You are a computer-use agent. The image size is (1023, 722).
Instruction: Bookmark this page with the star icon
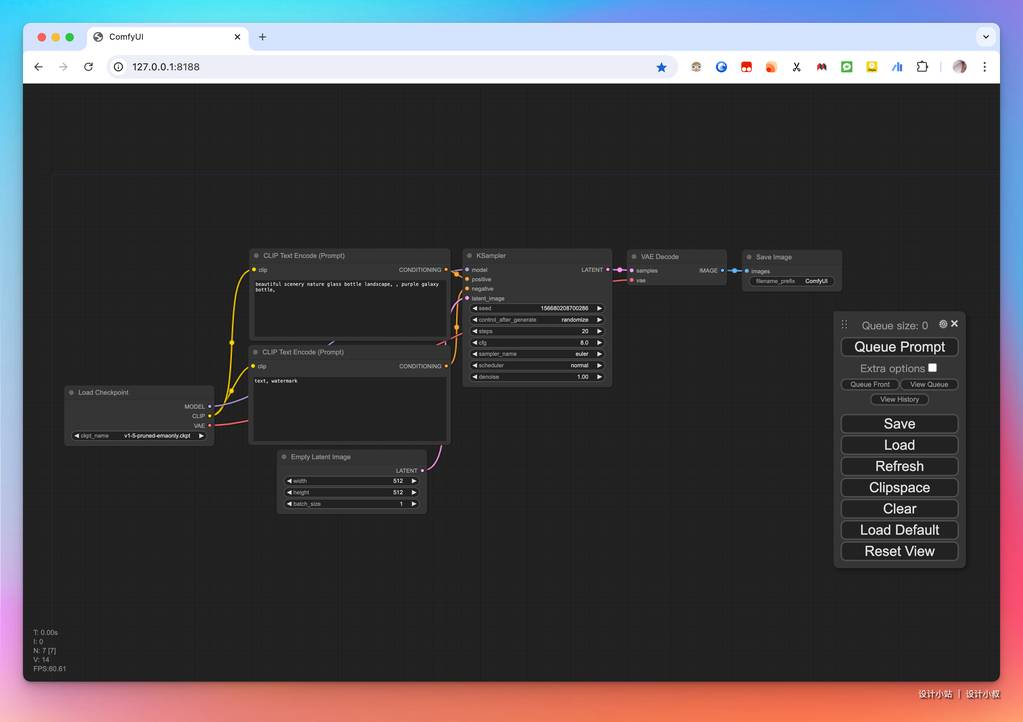[x=661, y=67]
